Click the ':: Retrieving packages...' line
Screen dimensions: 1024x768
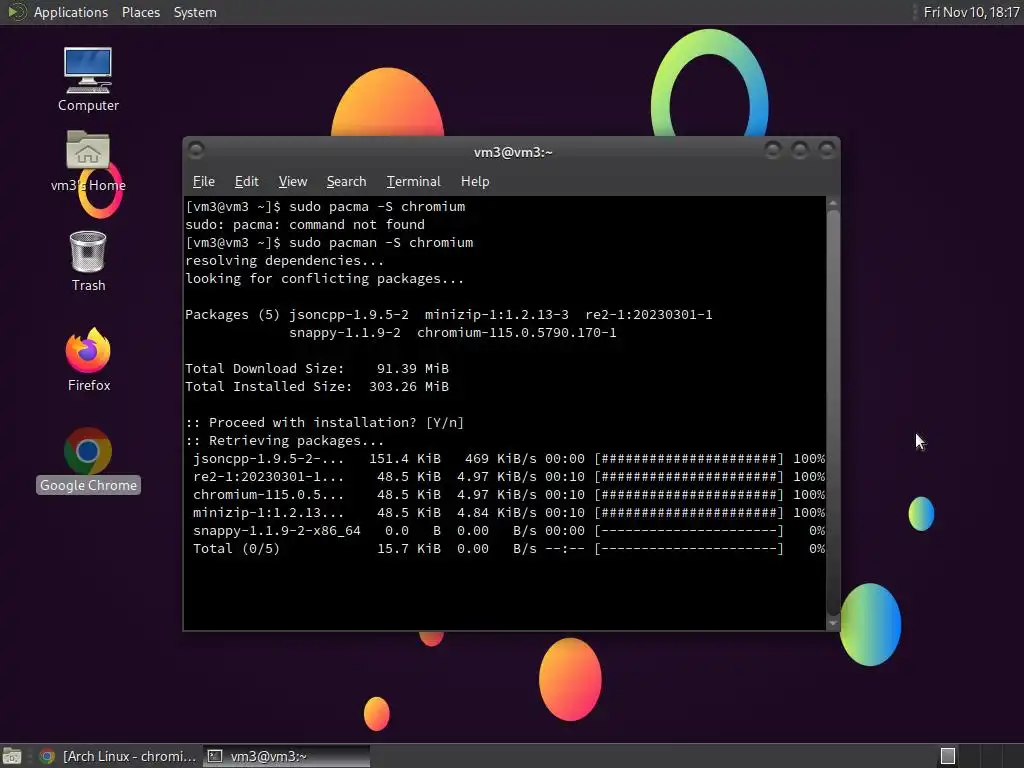pyautogui.click(x=284, y=441)
